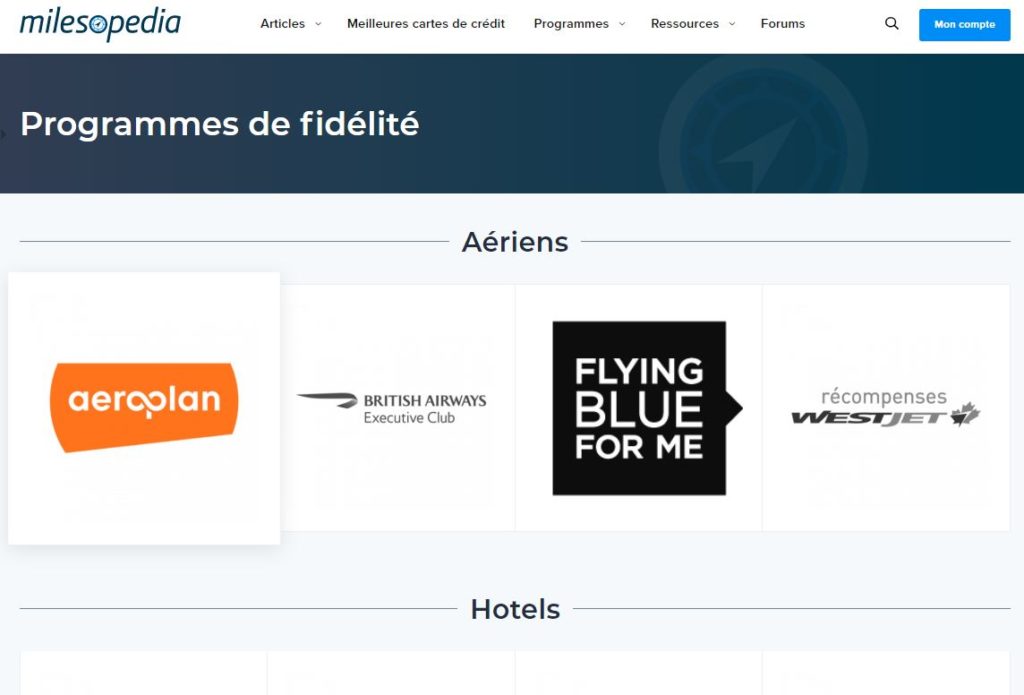Click the first hotel card below Hotels
This screenshot has width=1024, height=695.
[x=144, y=674]
